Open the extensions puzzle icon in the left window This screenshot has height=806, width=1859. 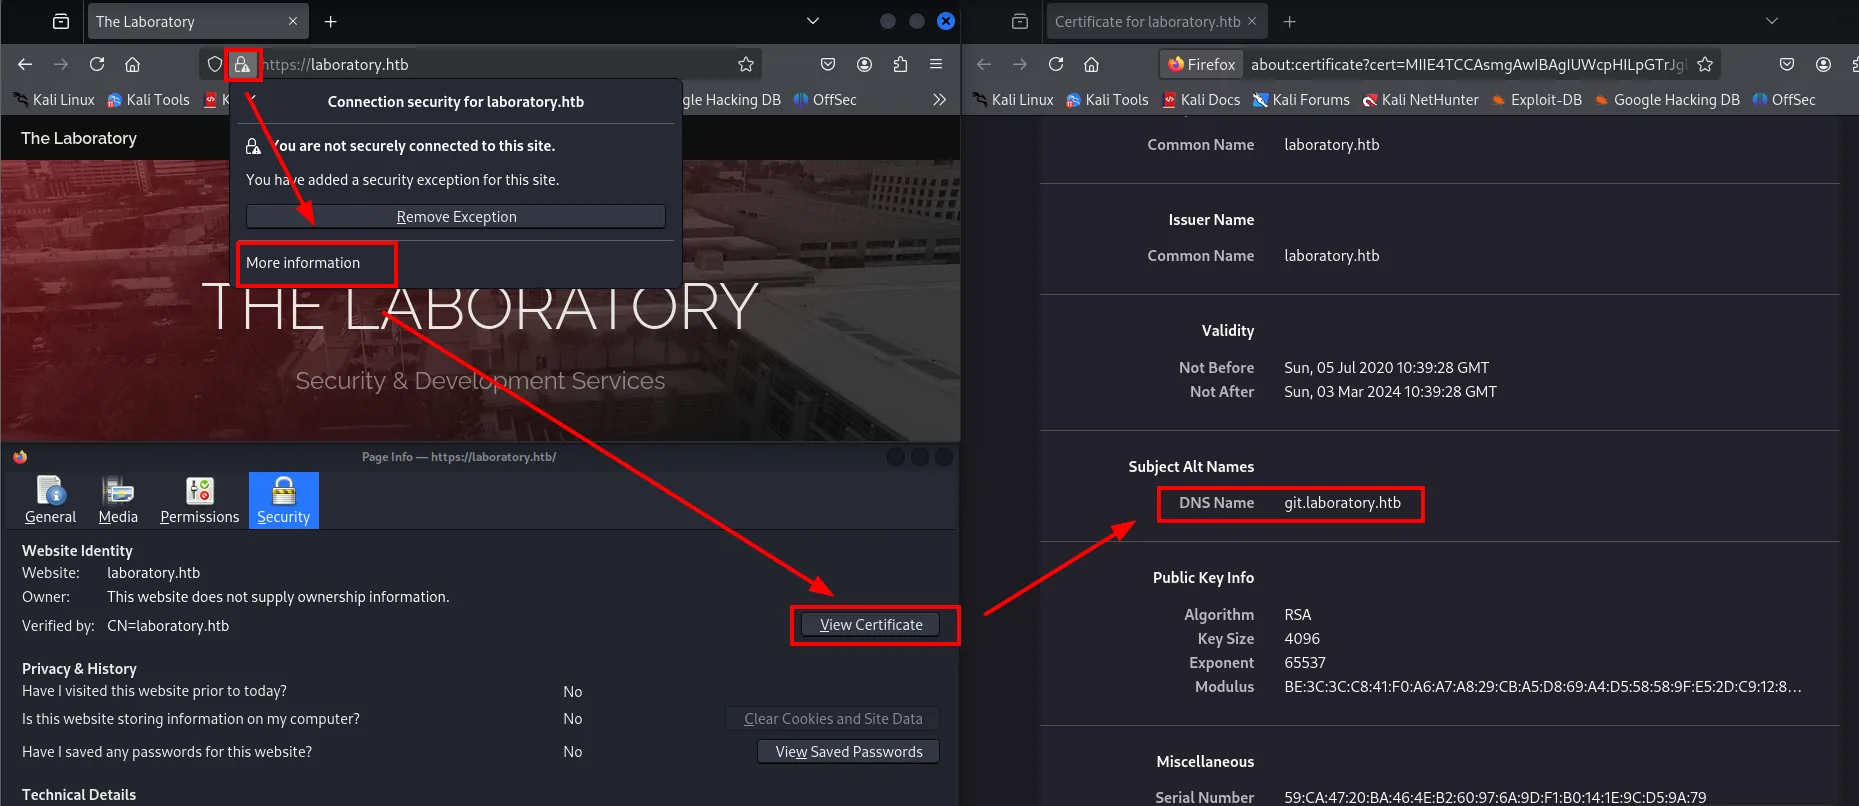click(900, 65)
